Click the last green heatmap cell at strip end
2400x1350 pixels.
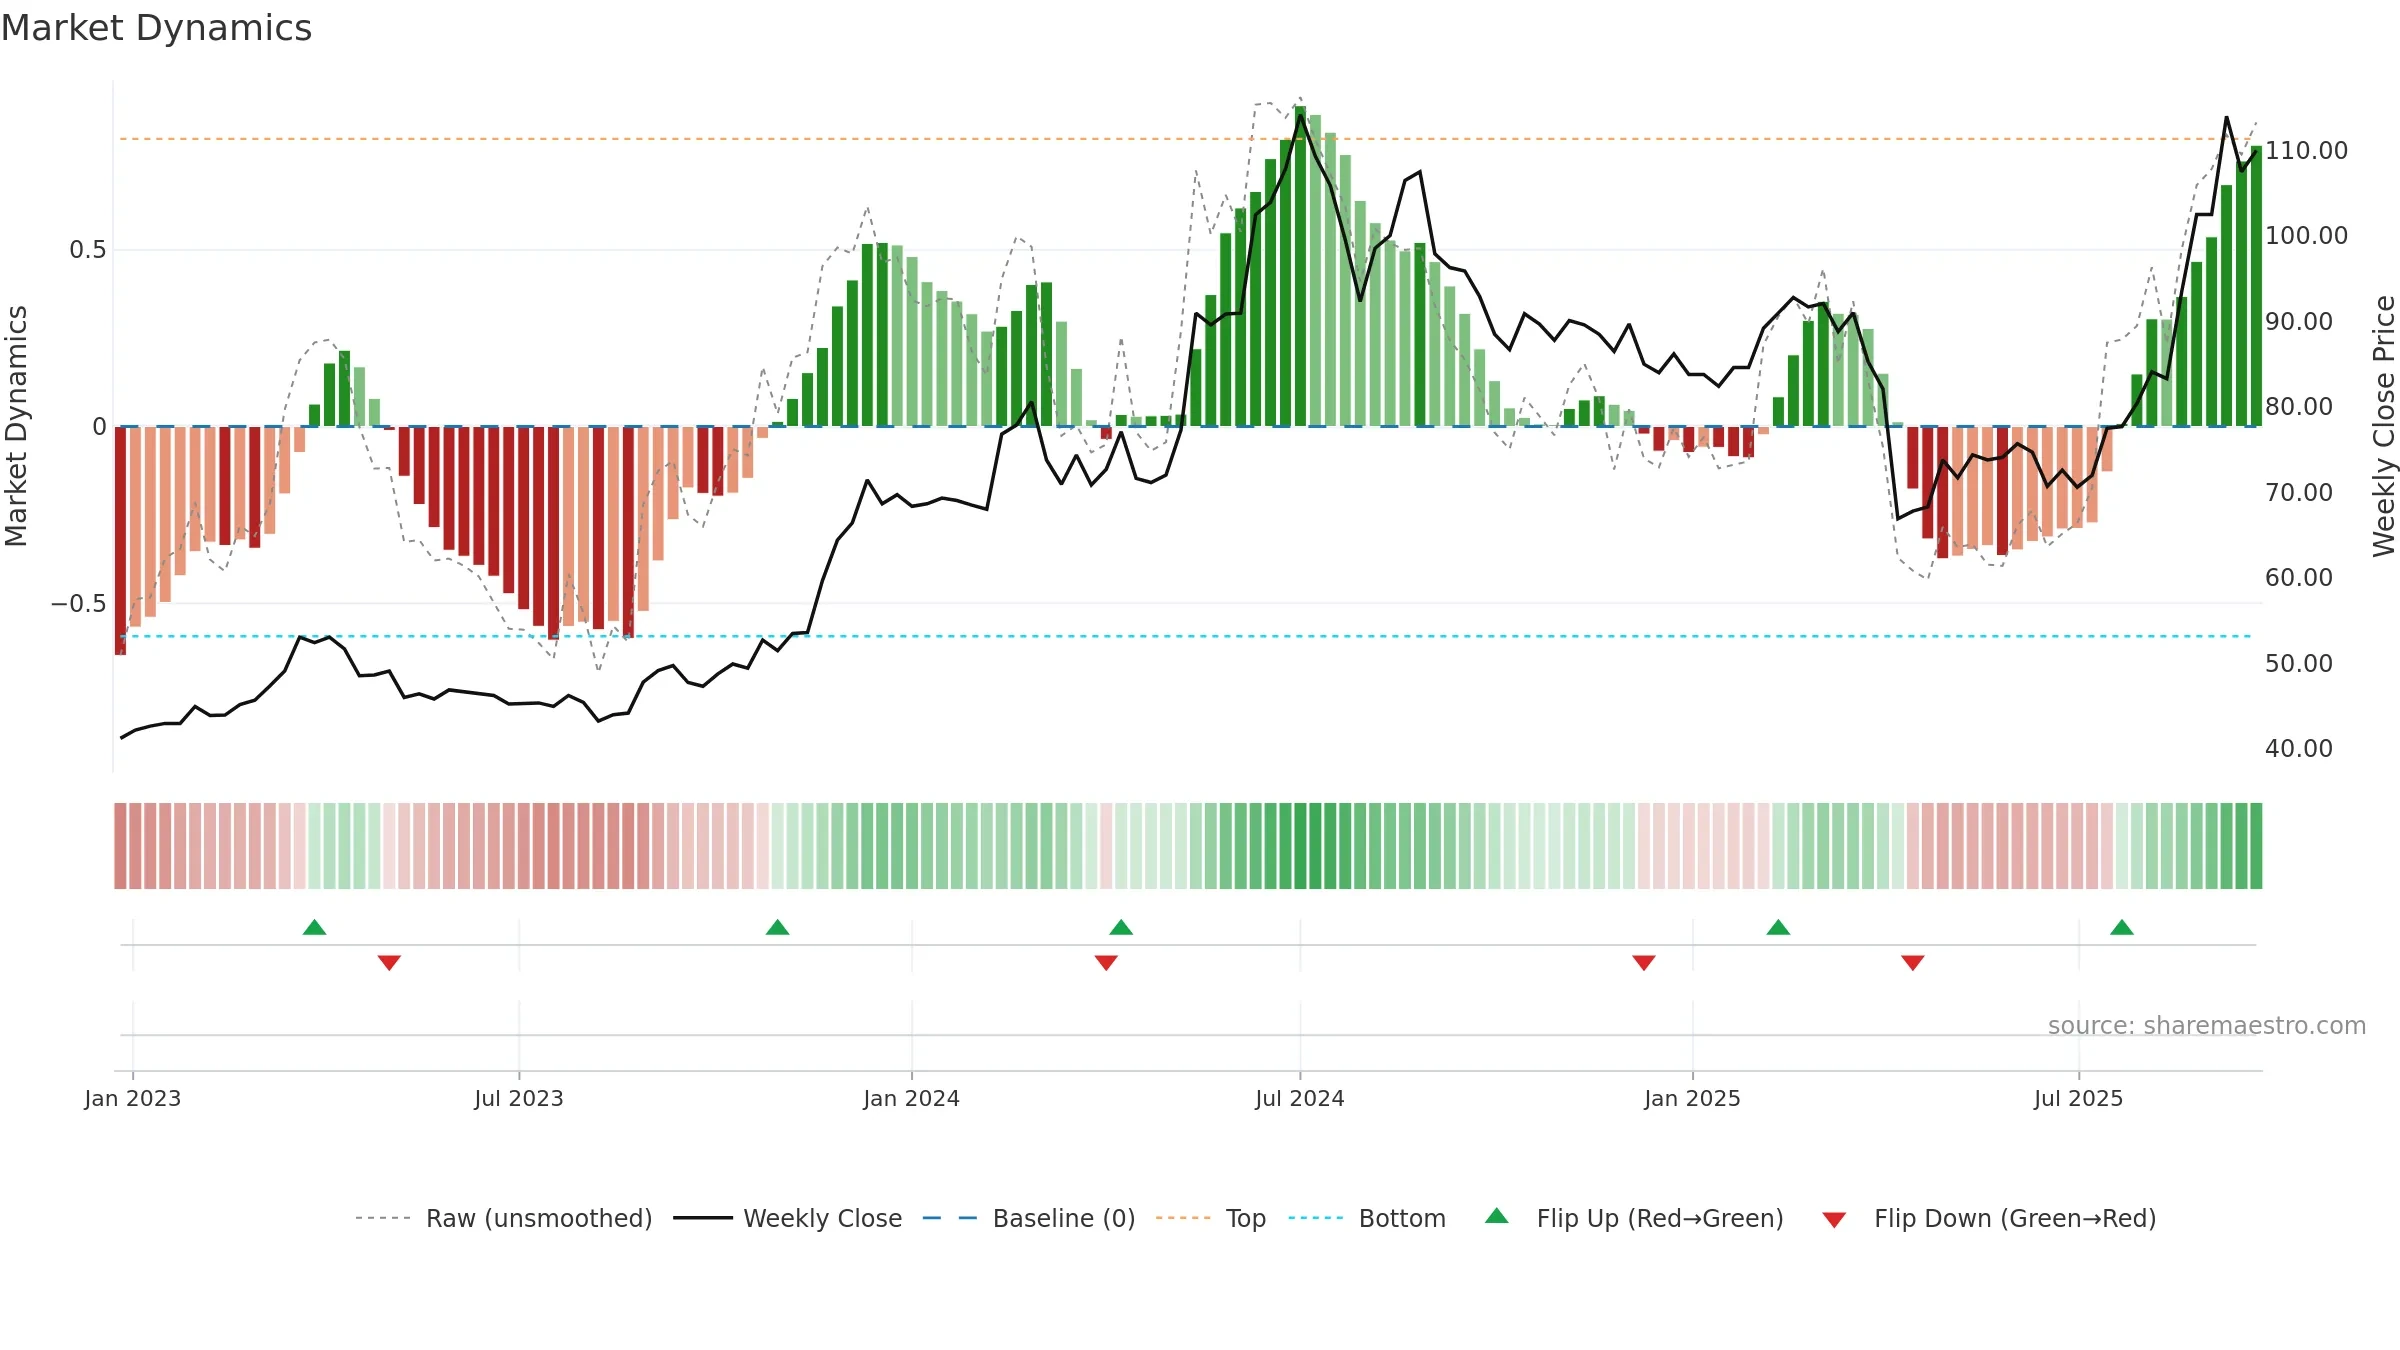point(2256,846)
